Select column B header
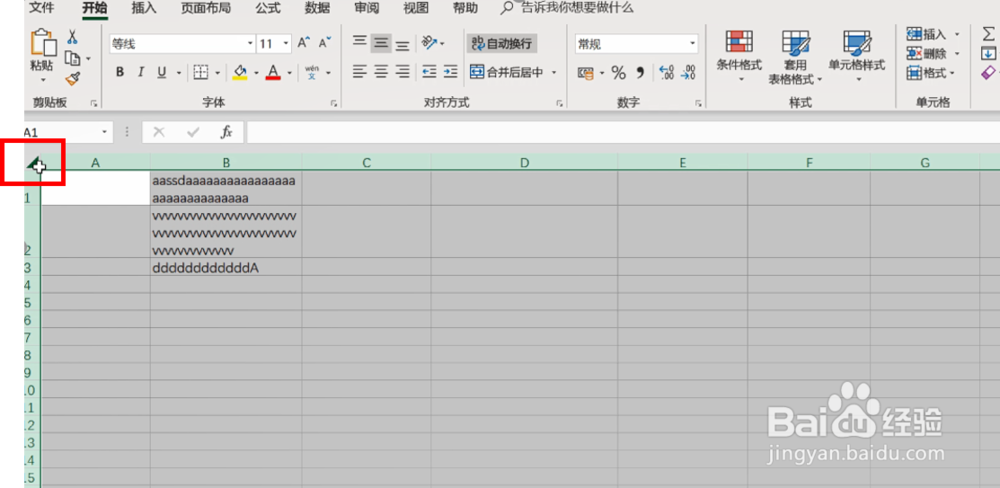The height and width of the screenshot is (488, 1000). 226,163
